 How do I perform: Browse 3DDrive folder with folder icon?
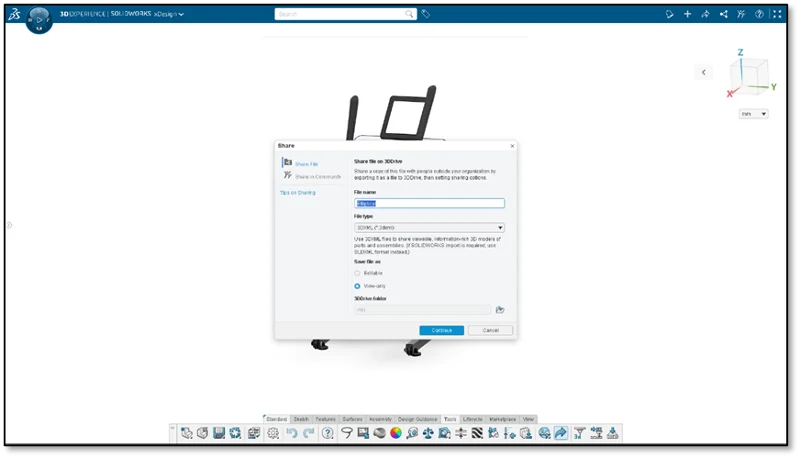(x=500, y=310)
